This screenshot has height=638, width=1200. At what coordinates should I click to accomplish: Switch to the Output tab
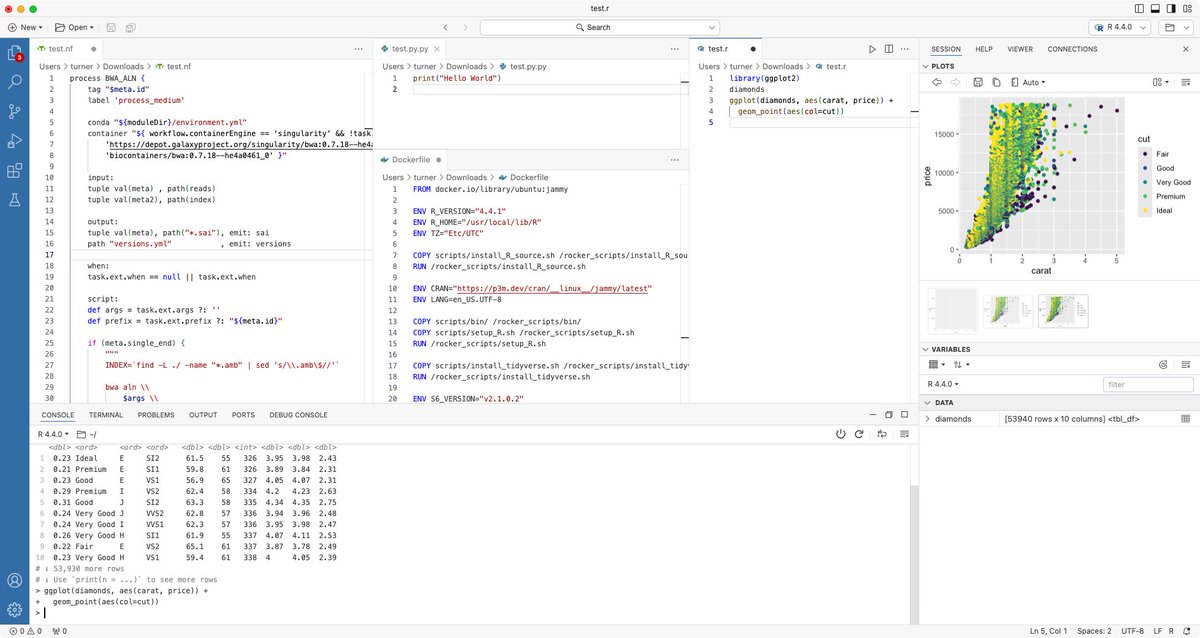(203, 415)
